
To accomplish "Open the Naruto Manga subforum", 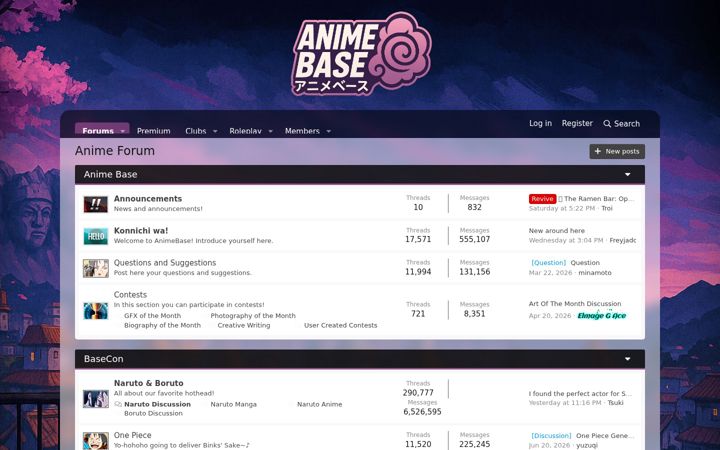I will [234, 404].
